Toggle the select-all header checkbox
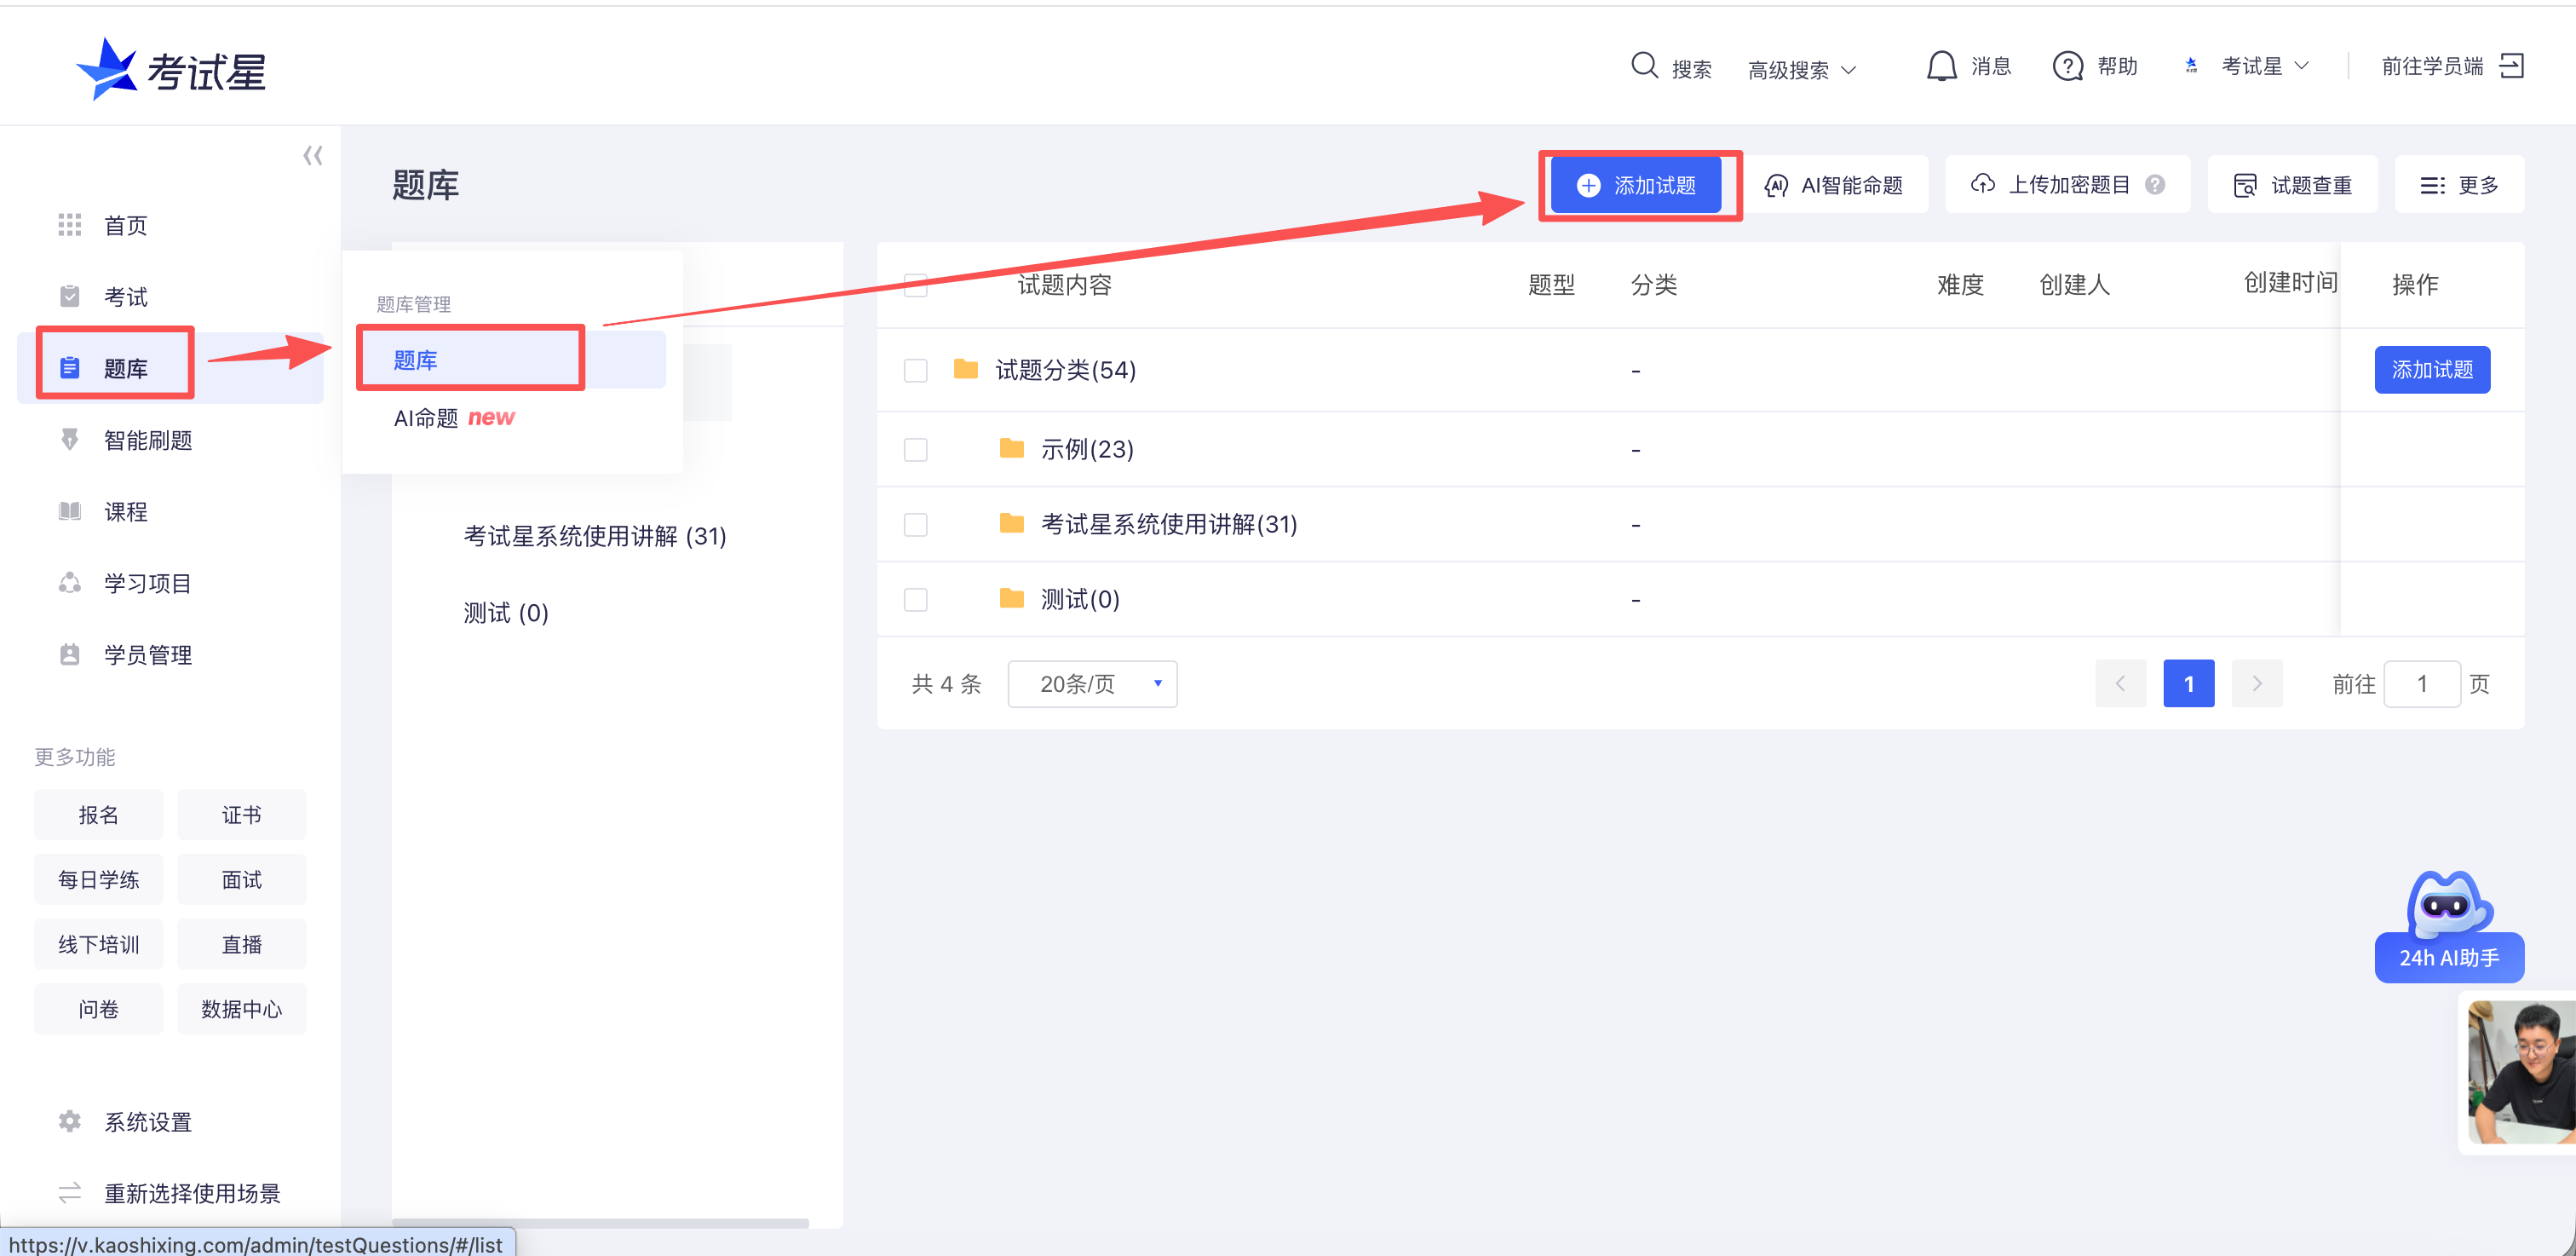 915,285
